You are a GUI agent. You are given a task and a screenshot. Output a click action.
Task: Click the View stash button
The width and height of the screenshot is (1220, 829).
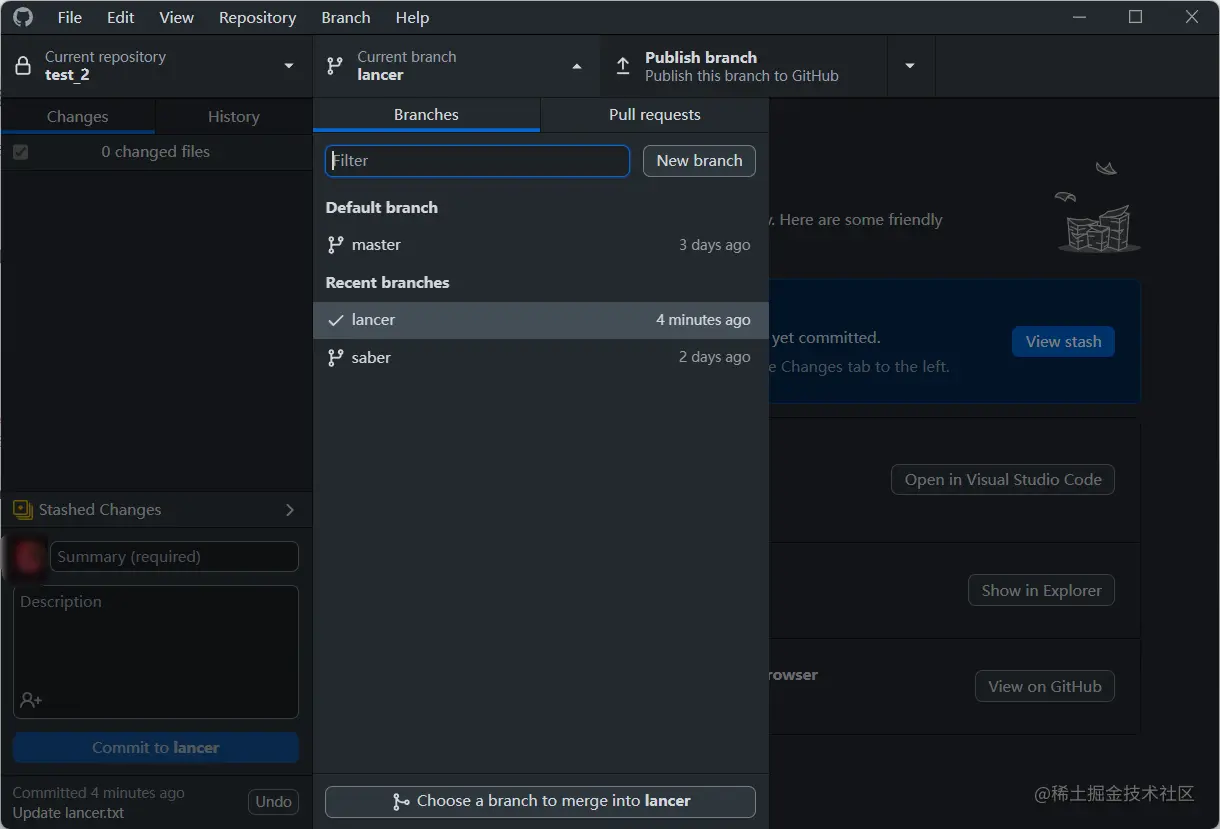coord(1063,341)
